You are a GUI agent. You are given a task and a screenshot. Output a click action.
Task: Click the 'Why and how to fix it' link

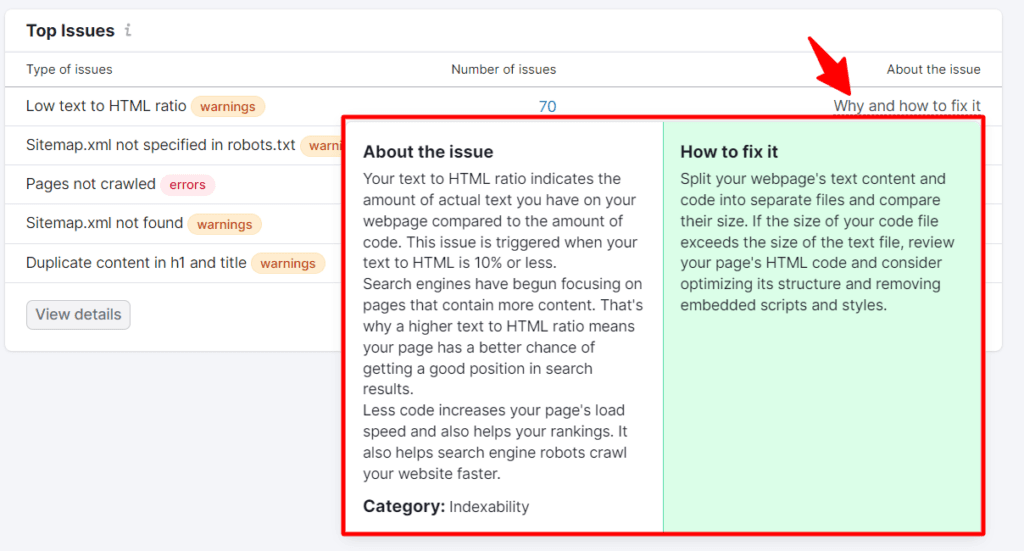pos(907,106)
